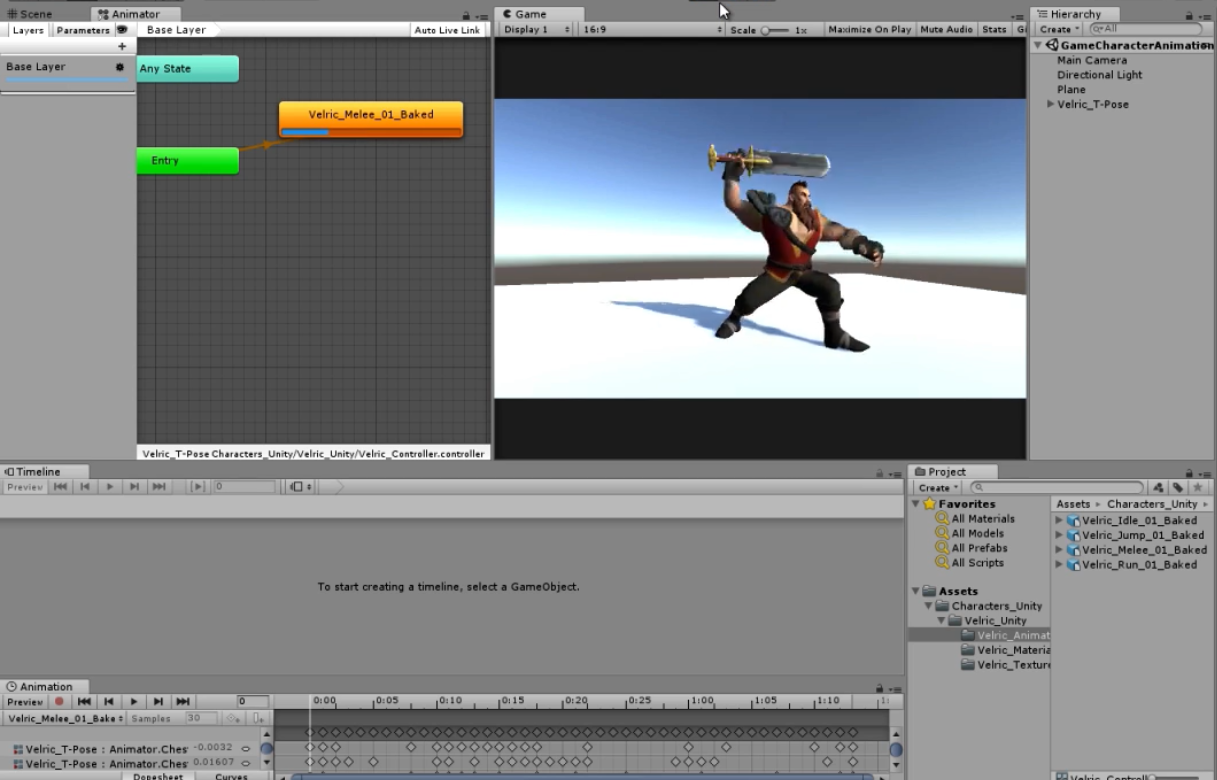Toggle Stats overlay in Game view
This screenshot has height=780, width=1217.
[994, 30]
